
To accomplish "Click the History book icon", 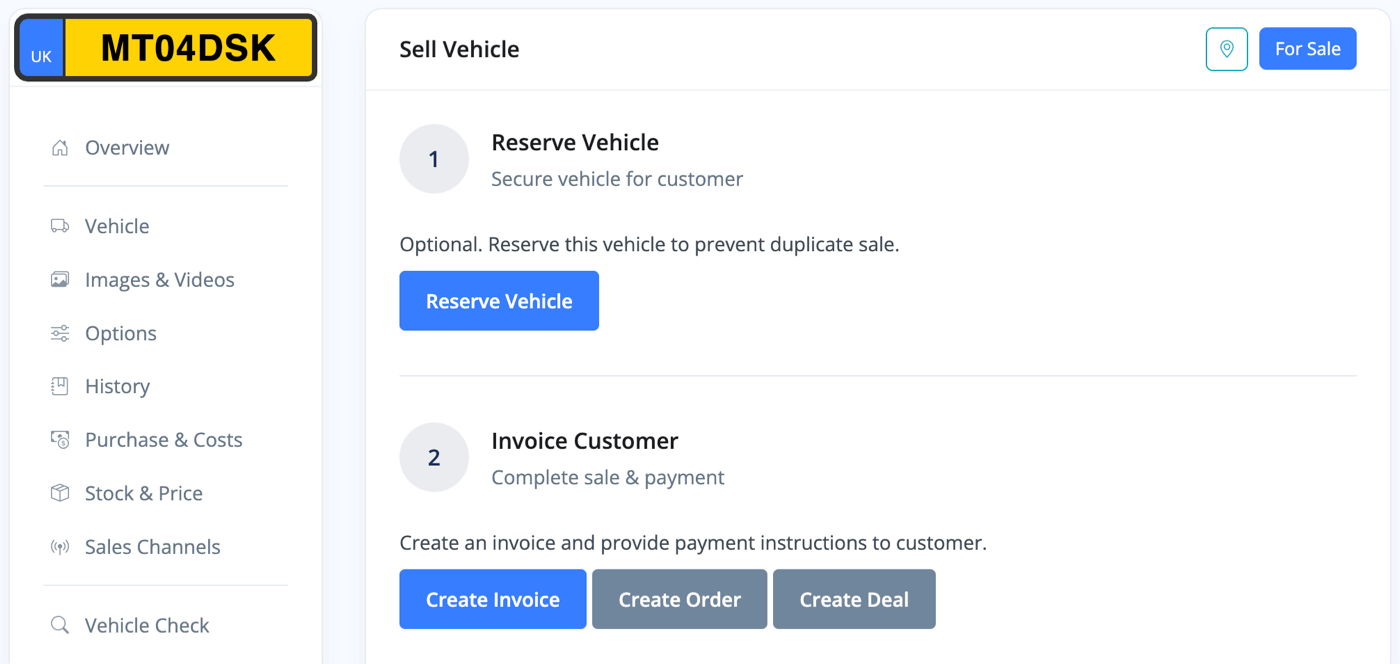I will point(60,386).
